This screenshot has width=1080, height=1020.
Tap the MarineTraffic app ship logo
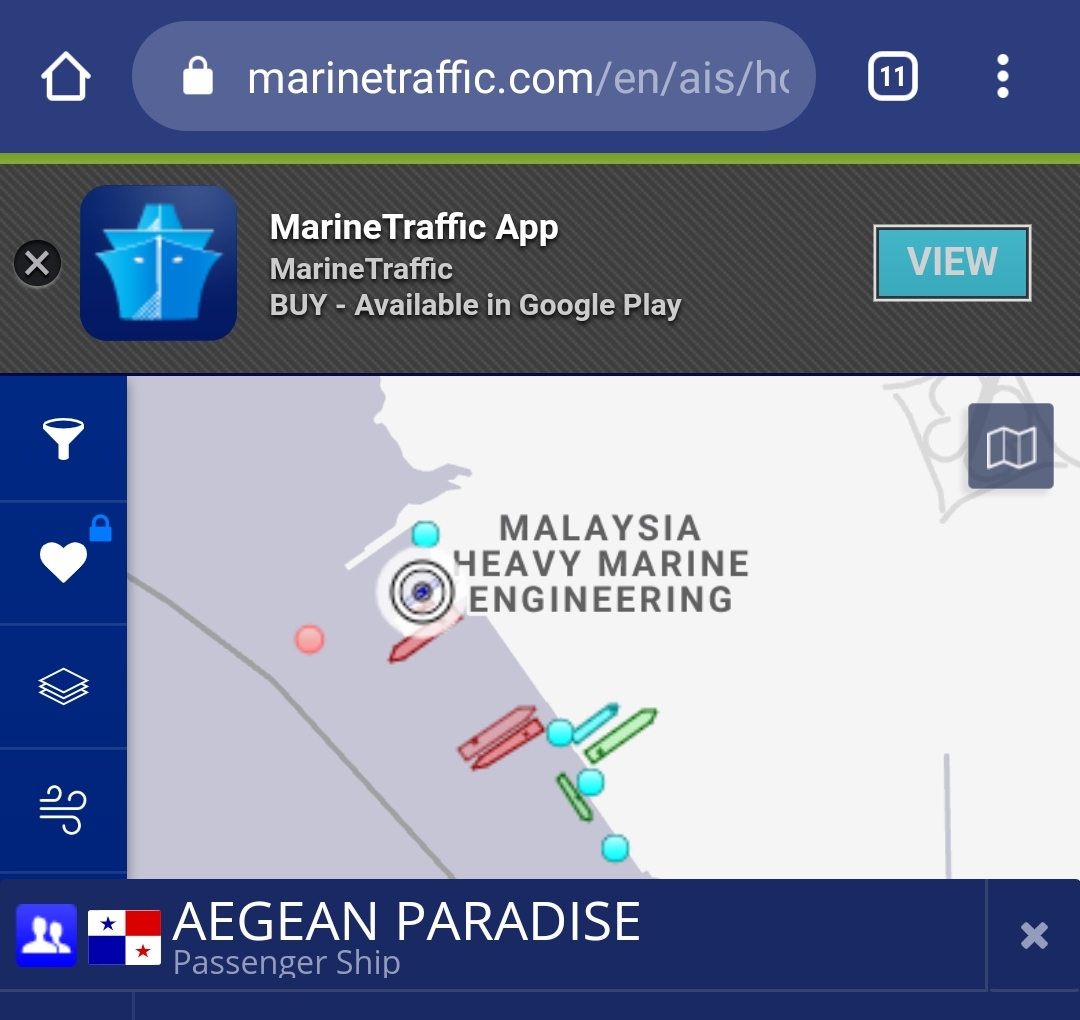(x=158, y=262)
